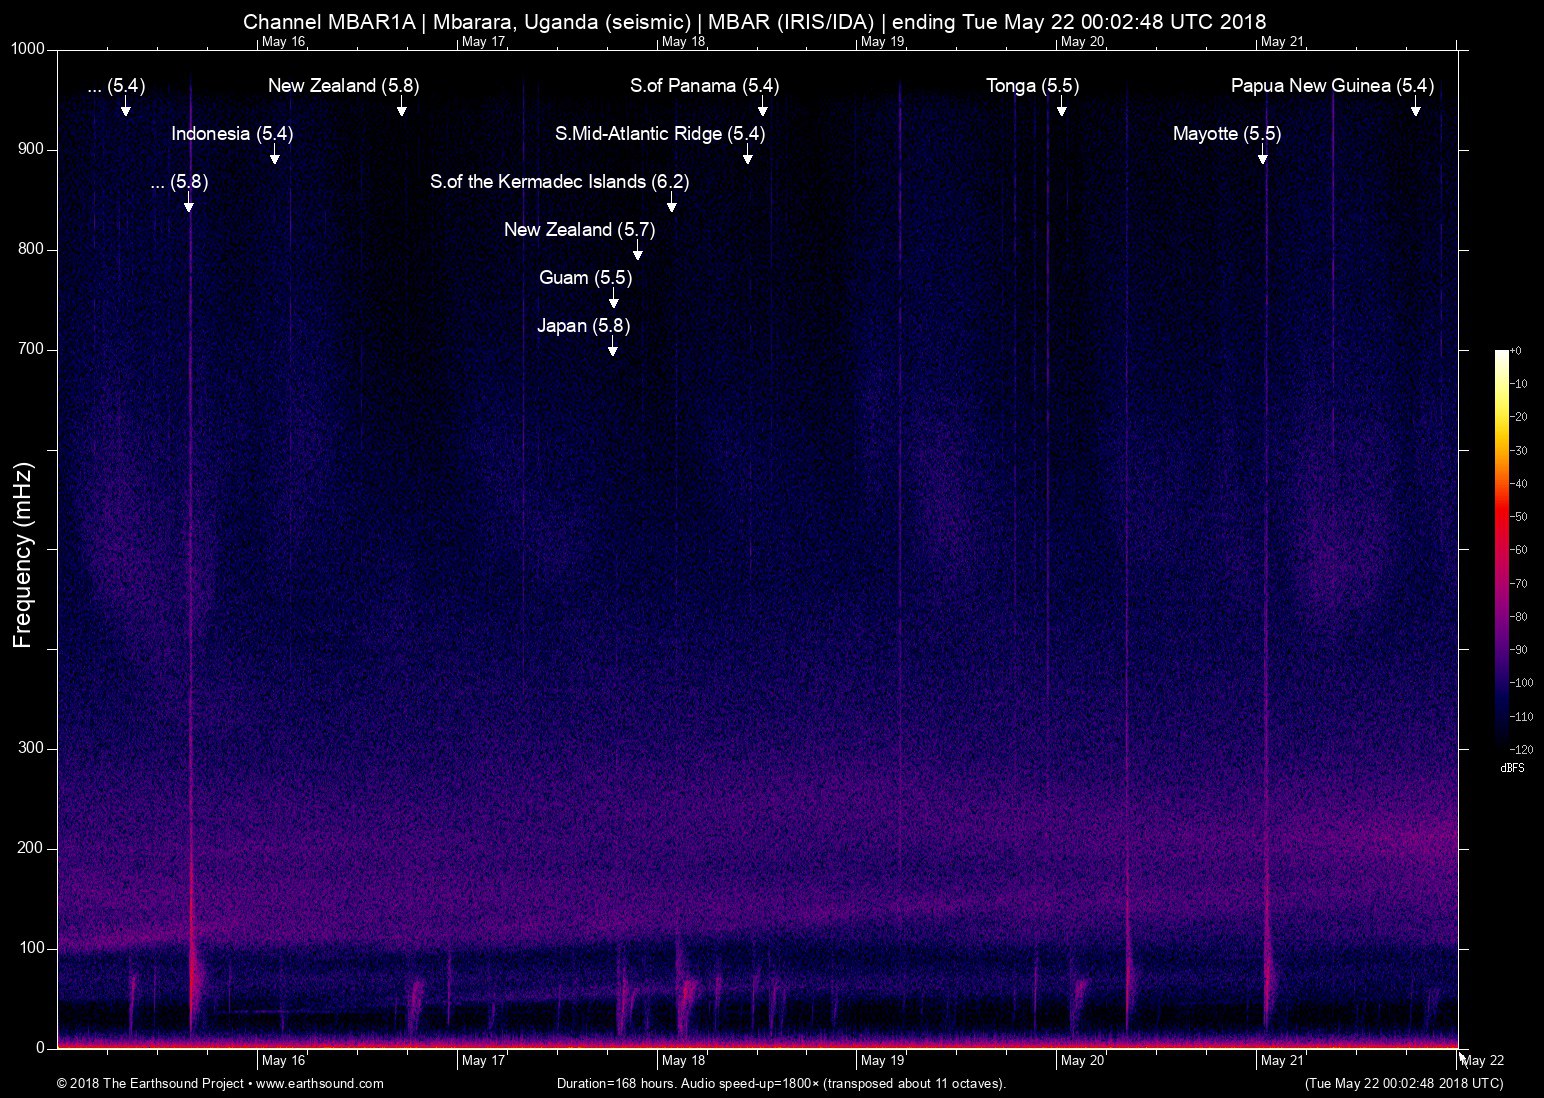1544x1098 pixels.
Task: Click the New Zealand (5.7) event label
Action: (x=579, y=230)
